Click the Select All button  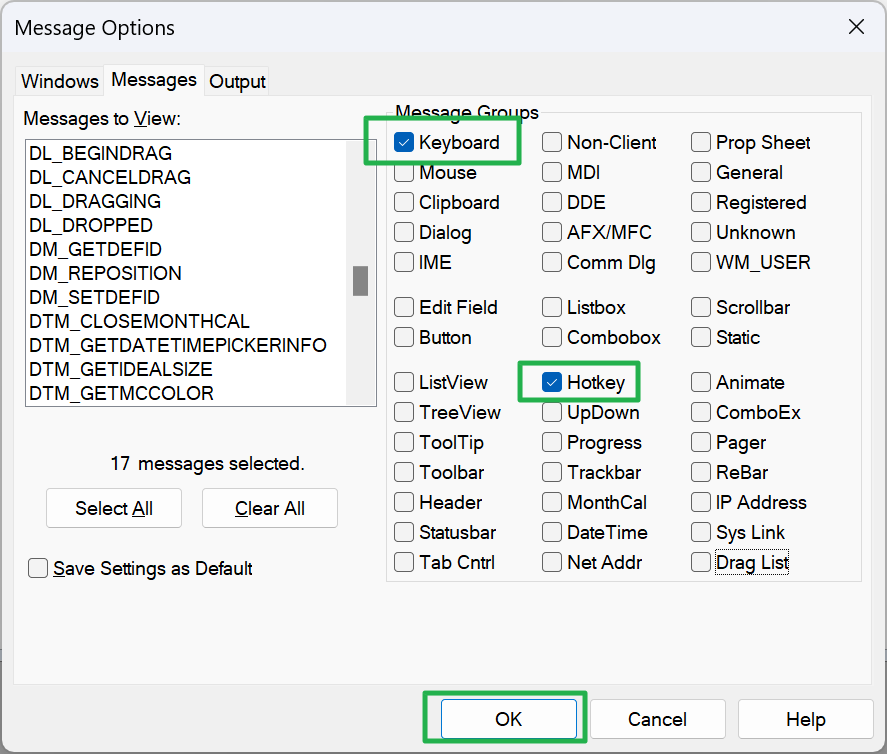coord(113,508)
